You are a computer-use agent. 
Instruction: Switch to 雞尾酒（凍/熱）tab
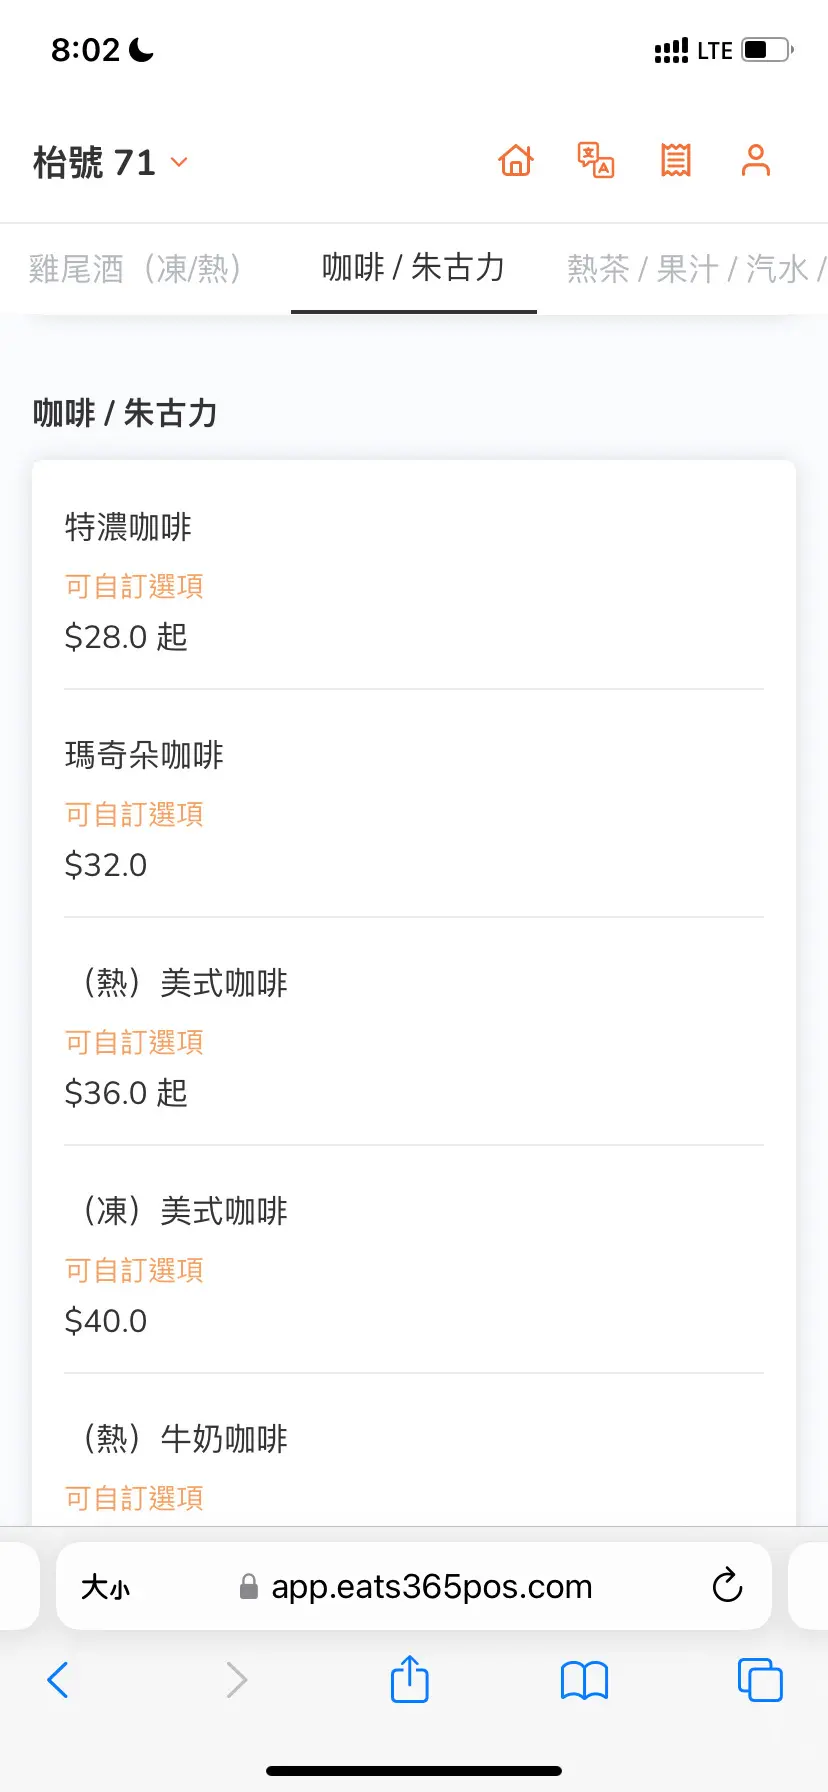pos(135,268)
